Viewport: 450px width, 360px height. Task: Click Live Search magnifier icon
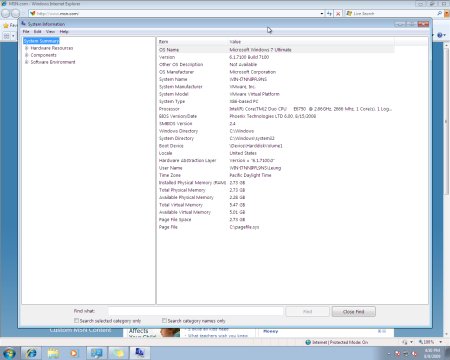439,13
